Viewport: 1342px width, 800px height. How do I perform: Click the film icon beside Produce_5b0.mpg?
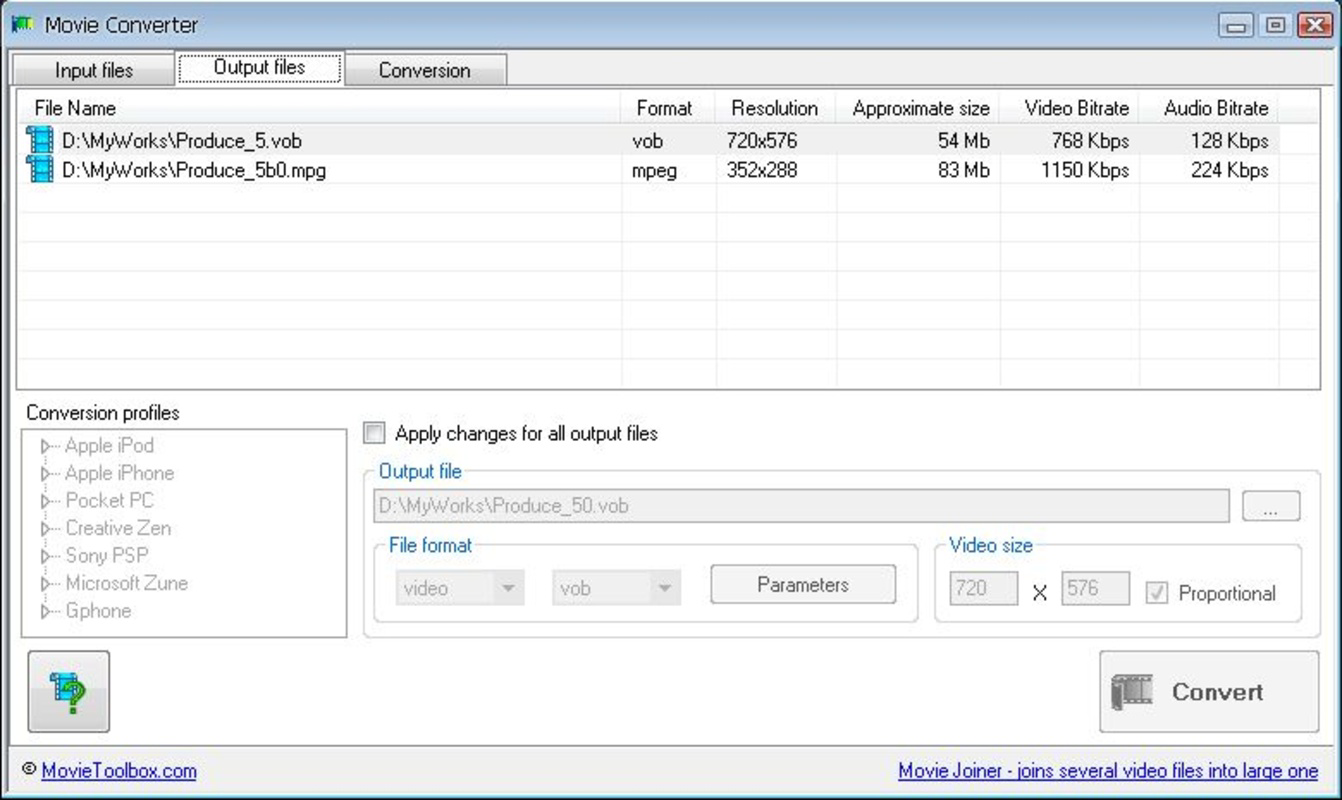40,169
